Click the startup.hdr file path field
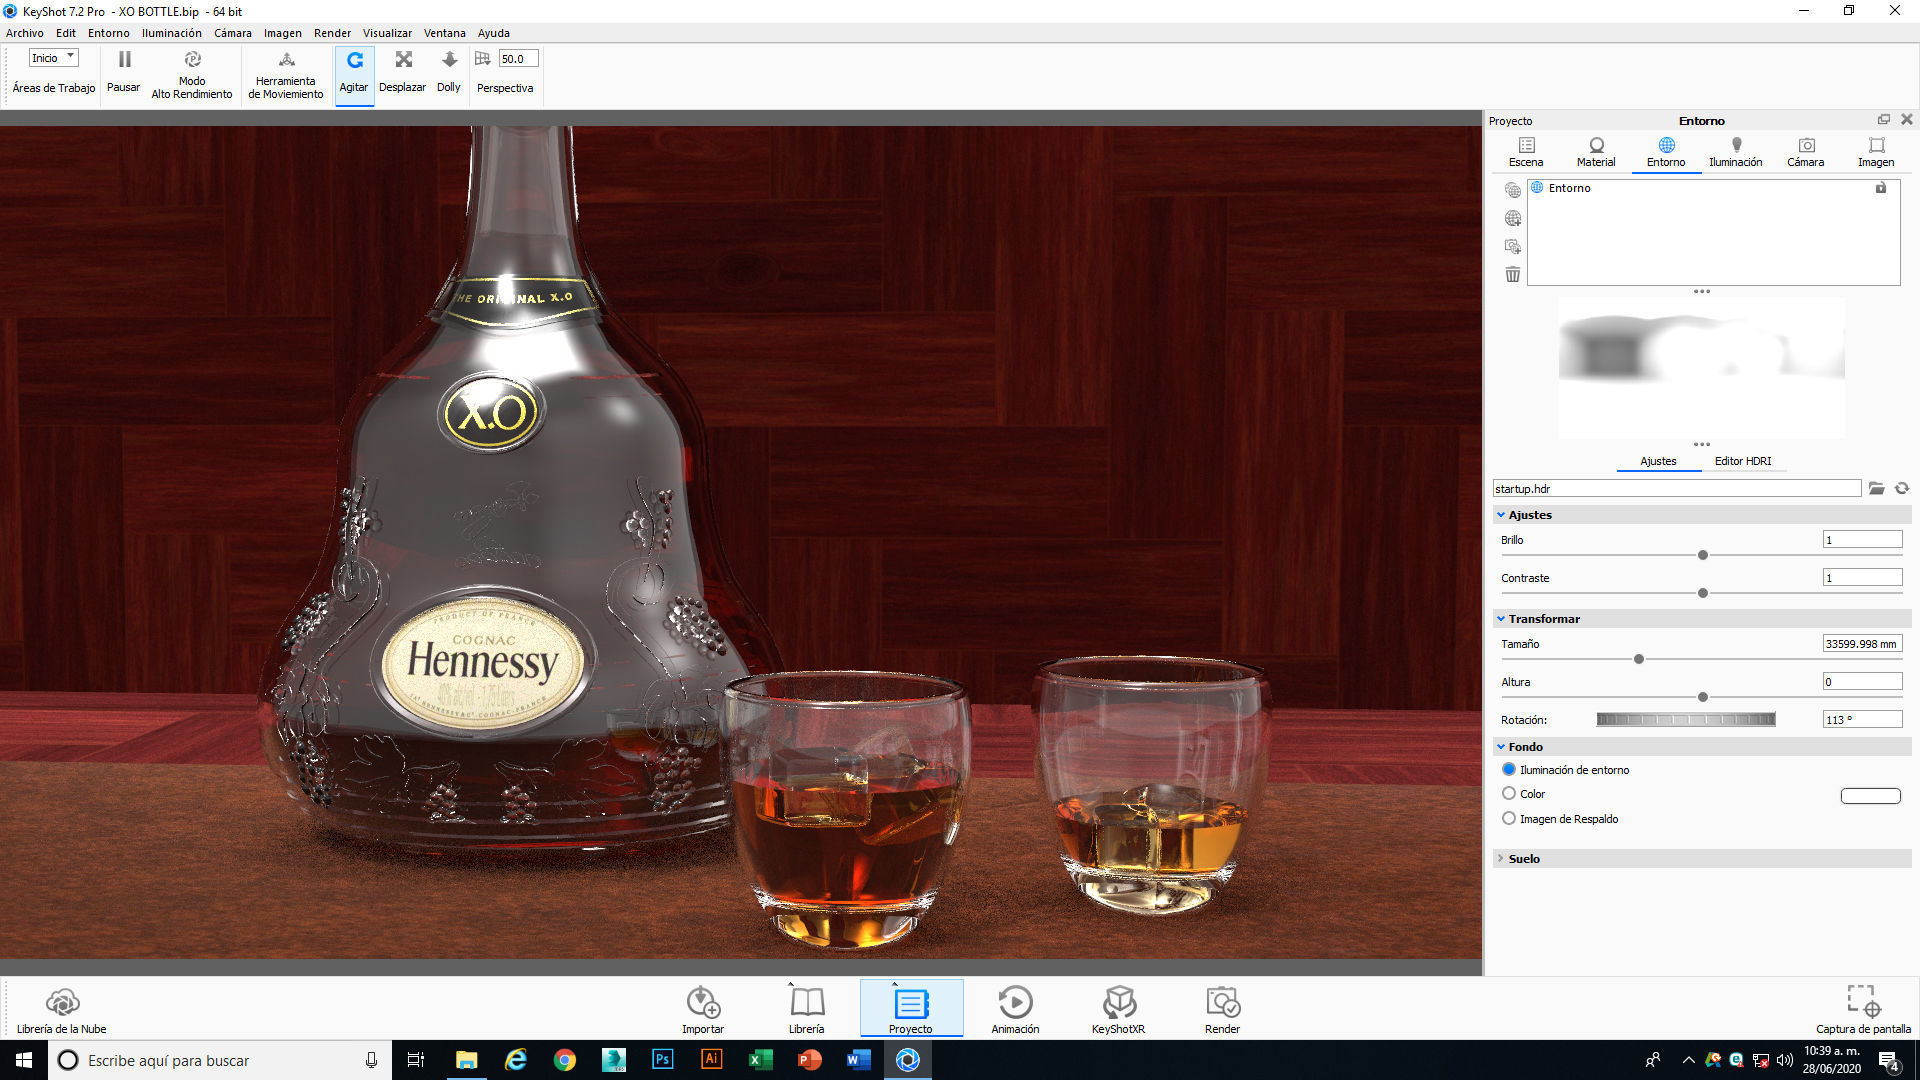 coord(1677,489)
